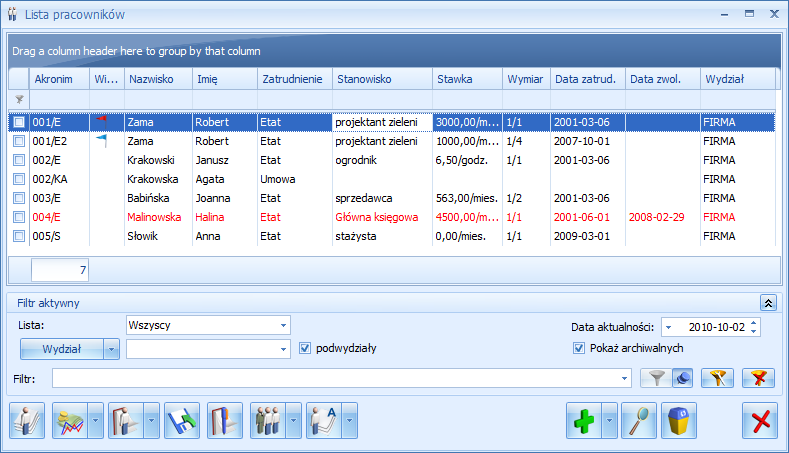This screenshot has height=453, width=789.
Task: Click the 6,50/godz. rate cell
Action: [x=467, y=160]
